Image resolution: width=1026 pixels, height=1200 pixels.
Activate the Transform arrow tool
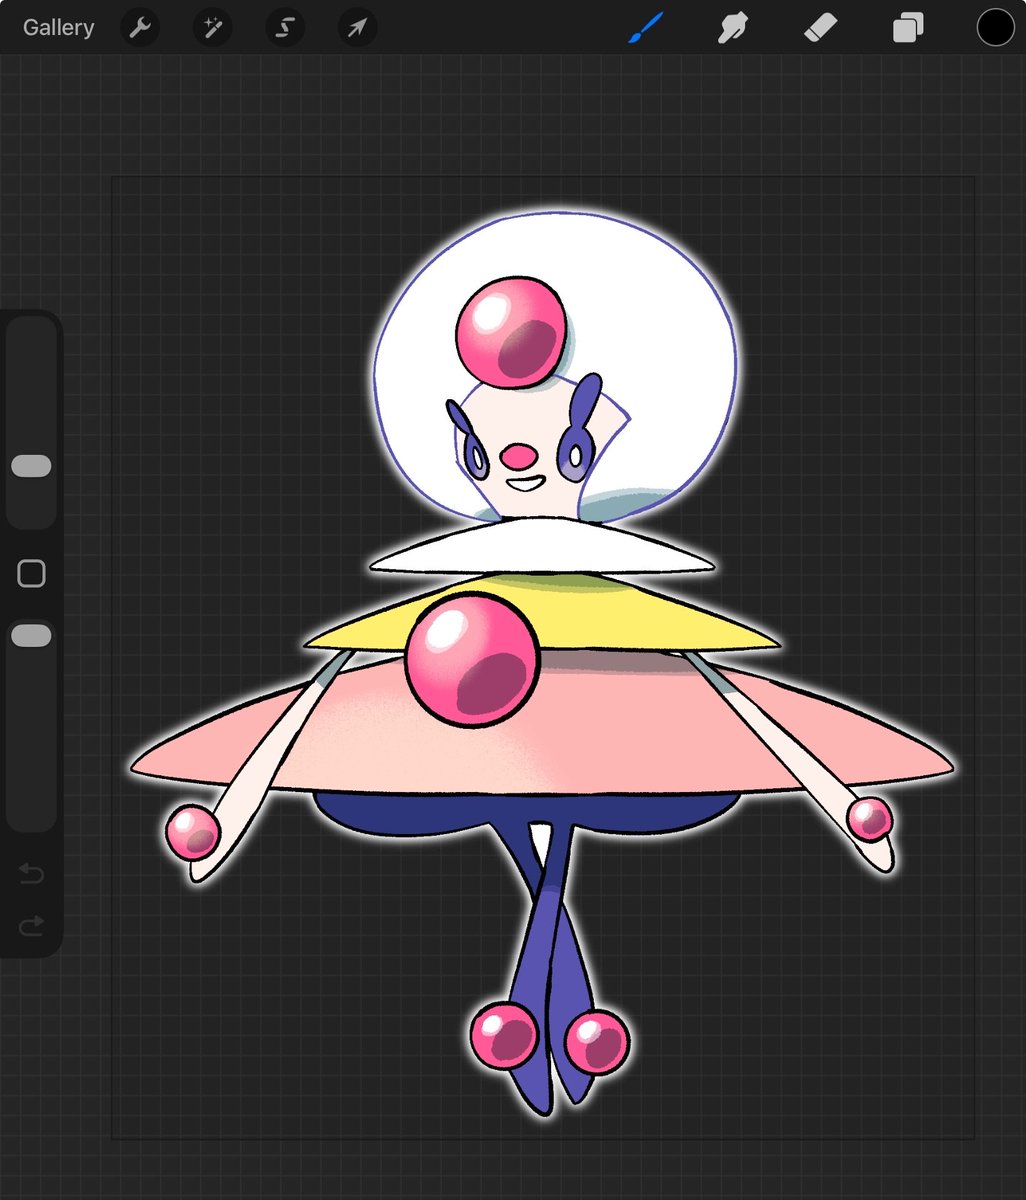pos(357,28)
